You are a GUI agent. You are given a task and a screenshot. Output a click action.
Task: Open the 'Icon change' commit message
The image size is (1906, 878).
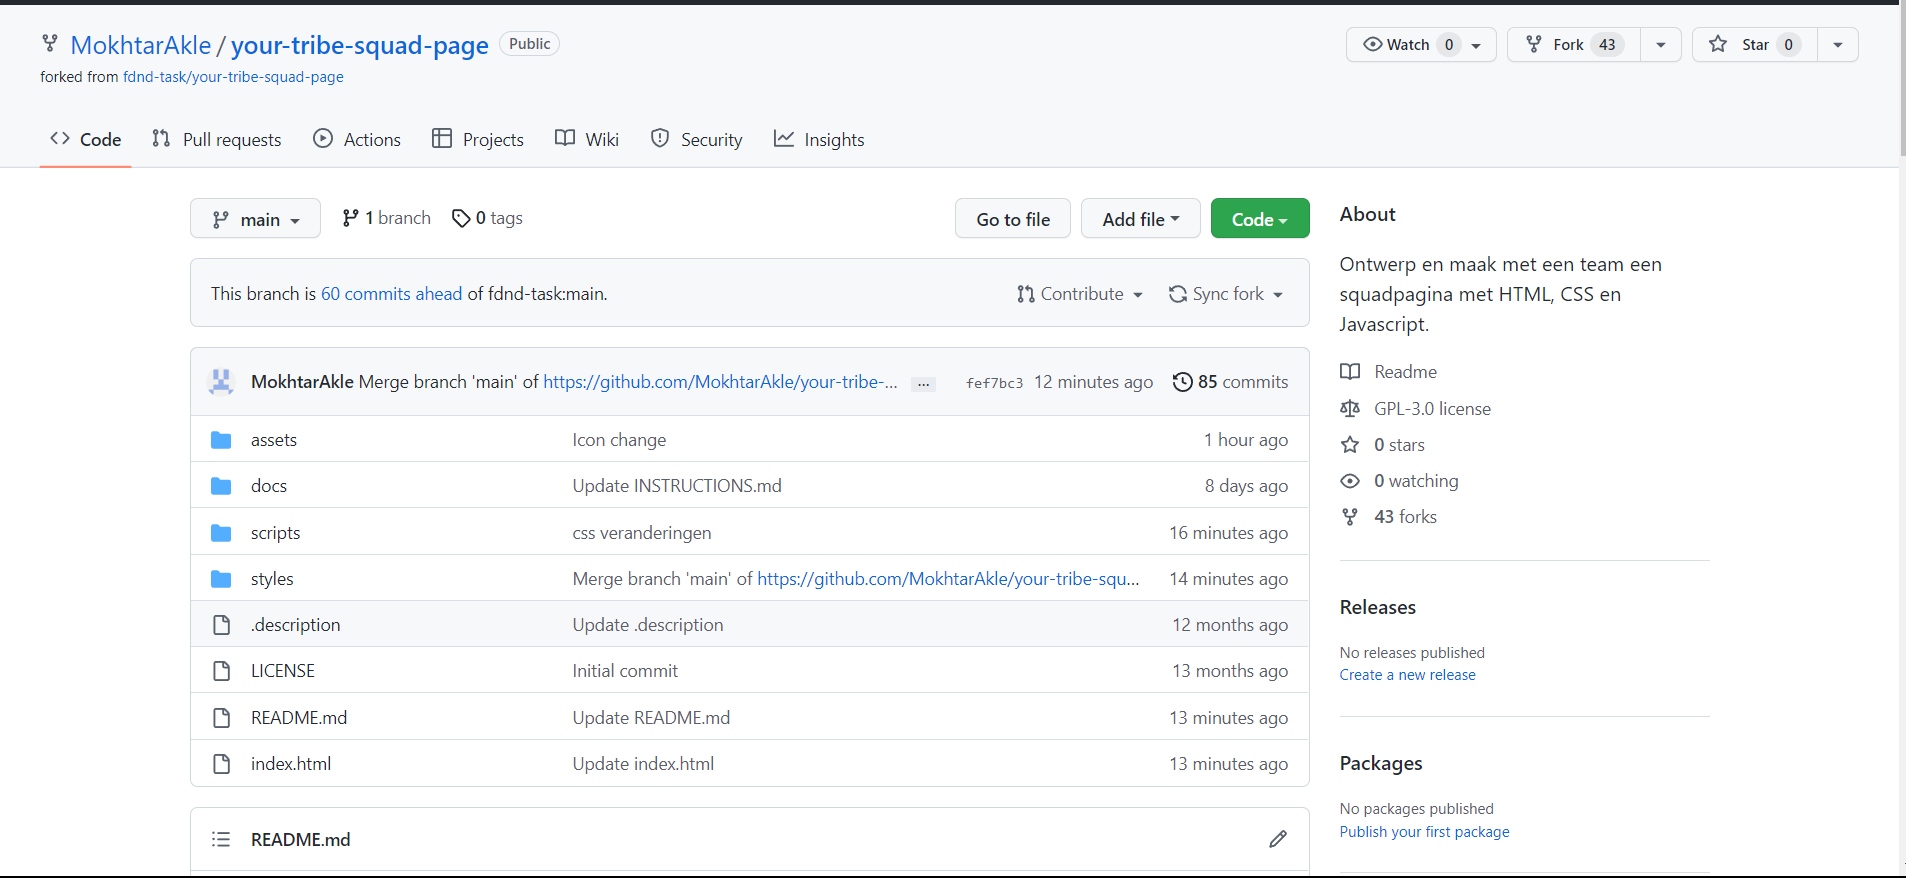tap(619, 440)
